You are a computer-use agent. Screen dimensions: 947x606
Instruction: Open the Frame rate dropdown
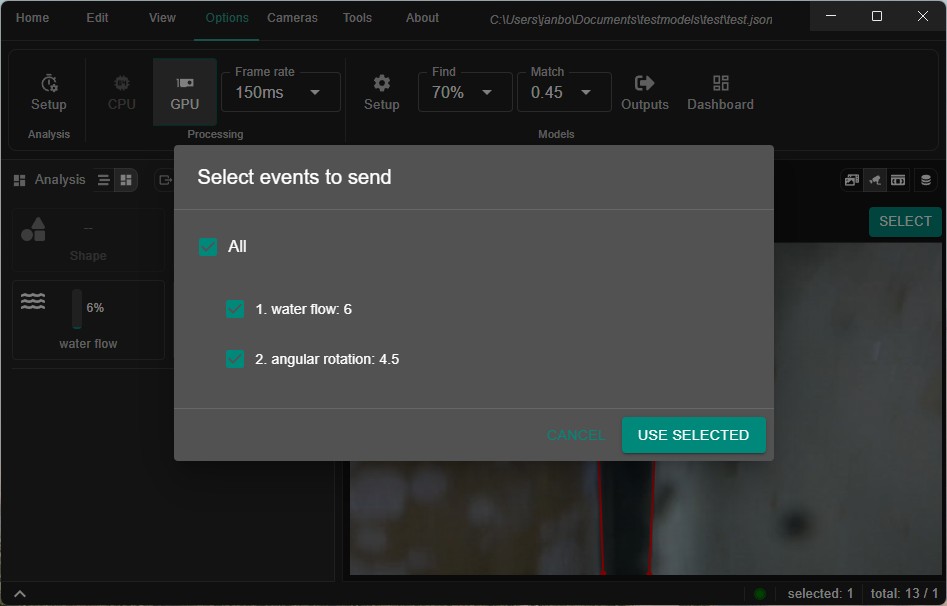pyautogui.click(x=281, y=92)
